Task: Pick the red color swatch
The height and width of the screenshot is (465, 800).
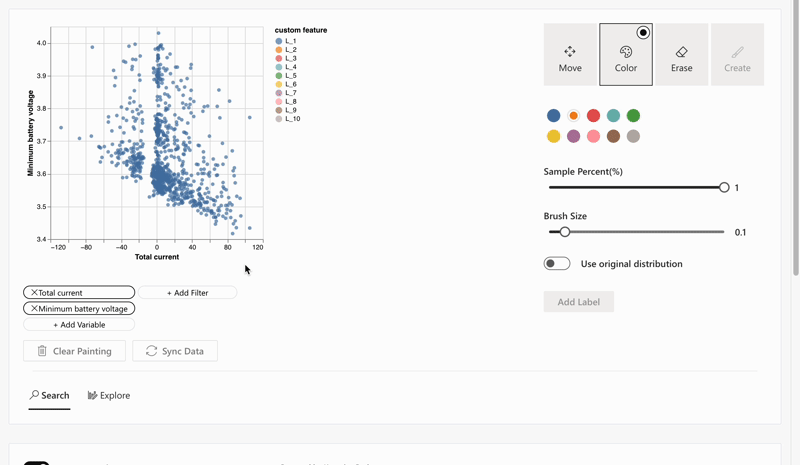Action: (x=593, y=116)
